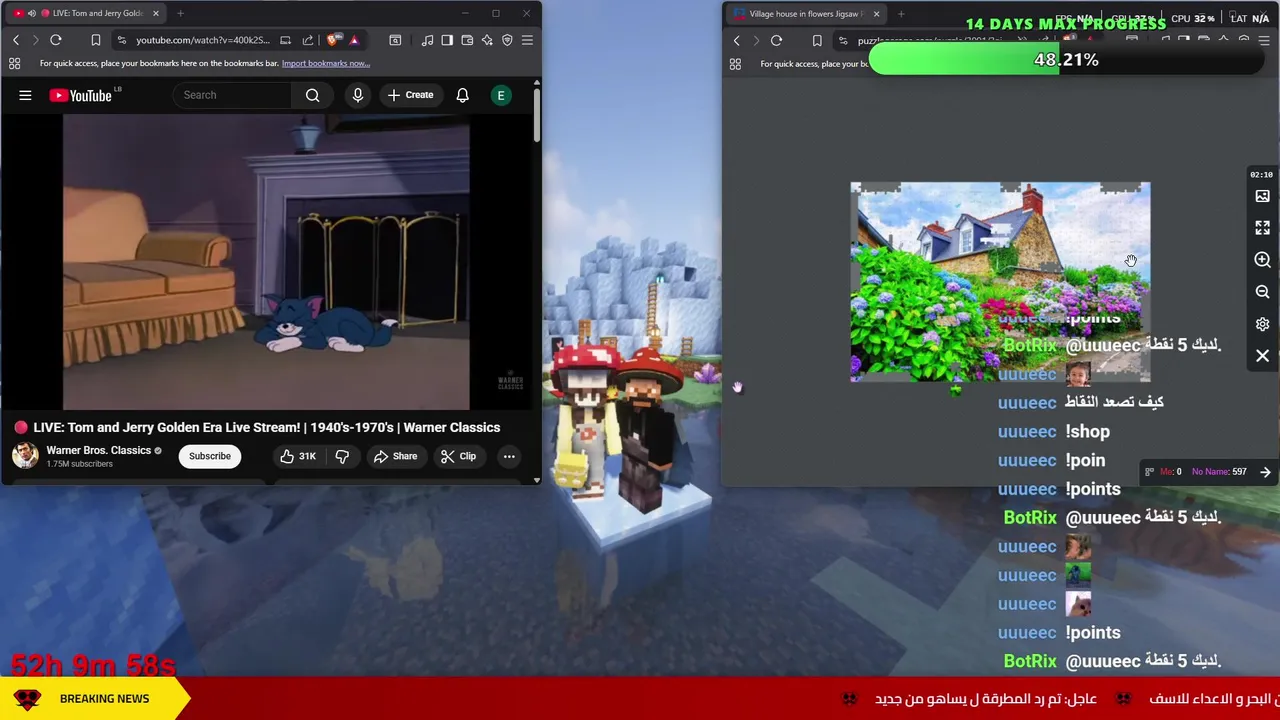Open the Leo AI sparkle icon
Image resolution: width=1280 pixels, height=720 pixels.
coord(487,40)
